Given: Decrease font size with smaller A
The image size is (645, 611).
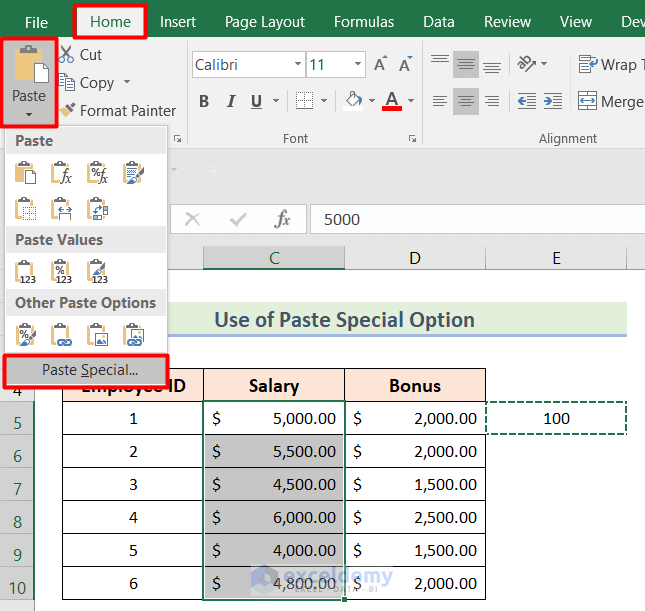Looking at the screenshot, I should pos(406,64).
